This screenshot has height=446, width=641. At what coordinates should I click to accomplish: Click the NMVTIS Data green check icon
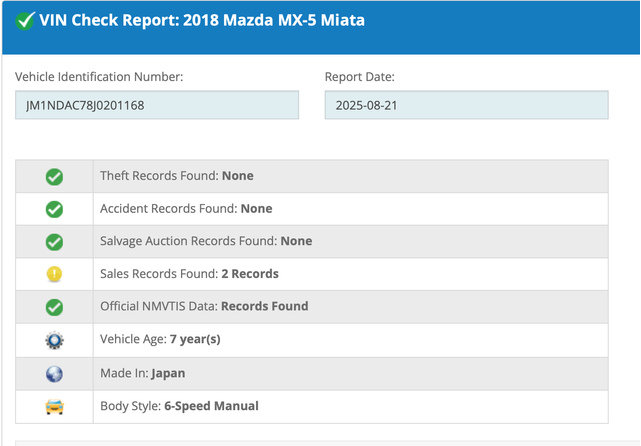(x=55, y=307)
